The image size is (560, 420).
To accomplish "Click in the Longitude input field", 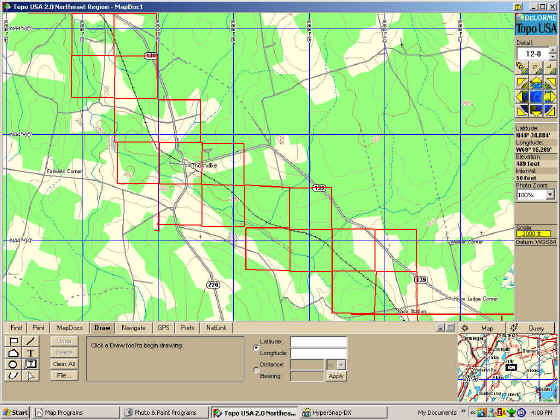I will point(319,353).
